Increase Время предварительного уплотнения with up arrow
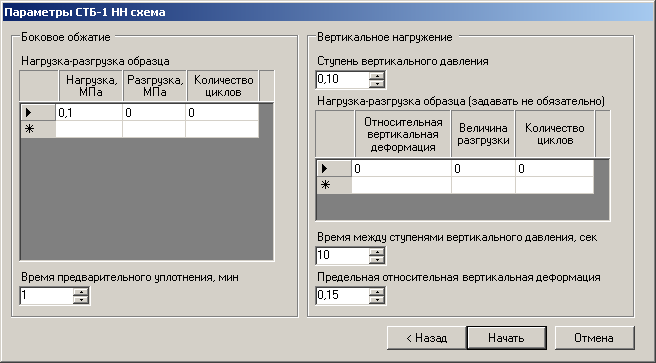This screenshot has height=363, width=656. click(81, 291)
